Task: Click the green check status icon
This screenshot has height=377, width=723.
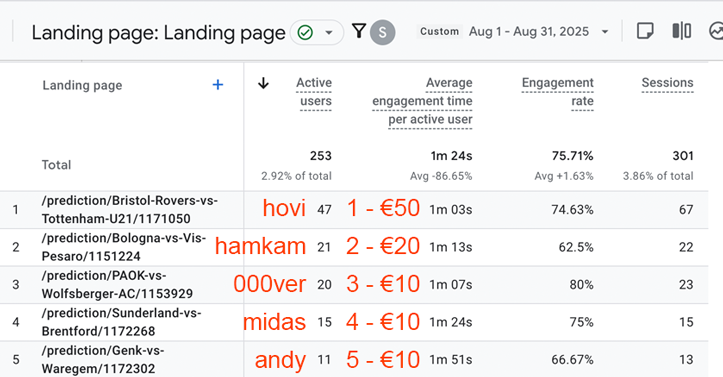Action: (305, 33)
